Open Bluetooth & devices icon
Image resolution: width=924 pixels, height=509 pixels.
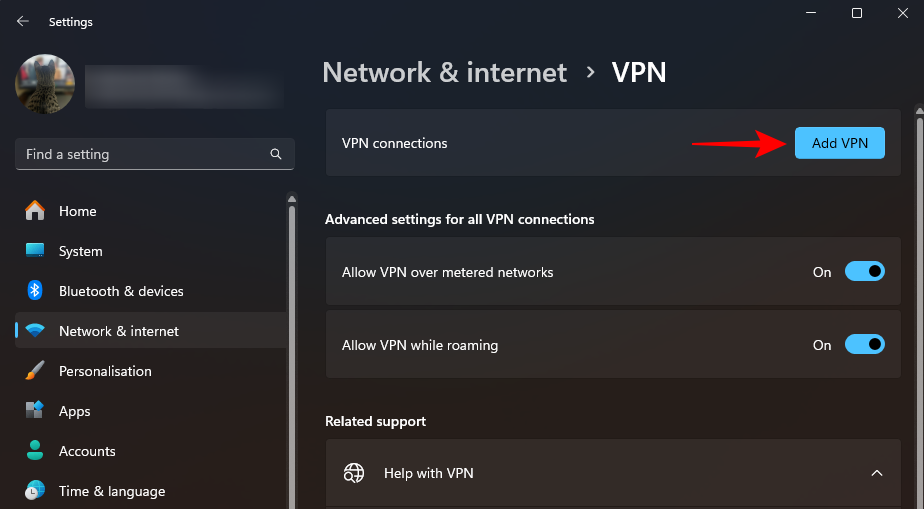[35, 291]
